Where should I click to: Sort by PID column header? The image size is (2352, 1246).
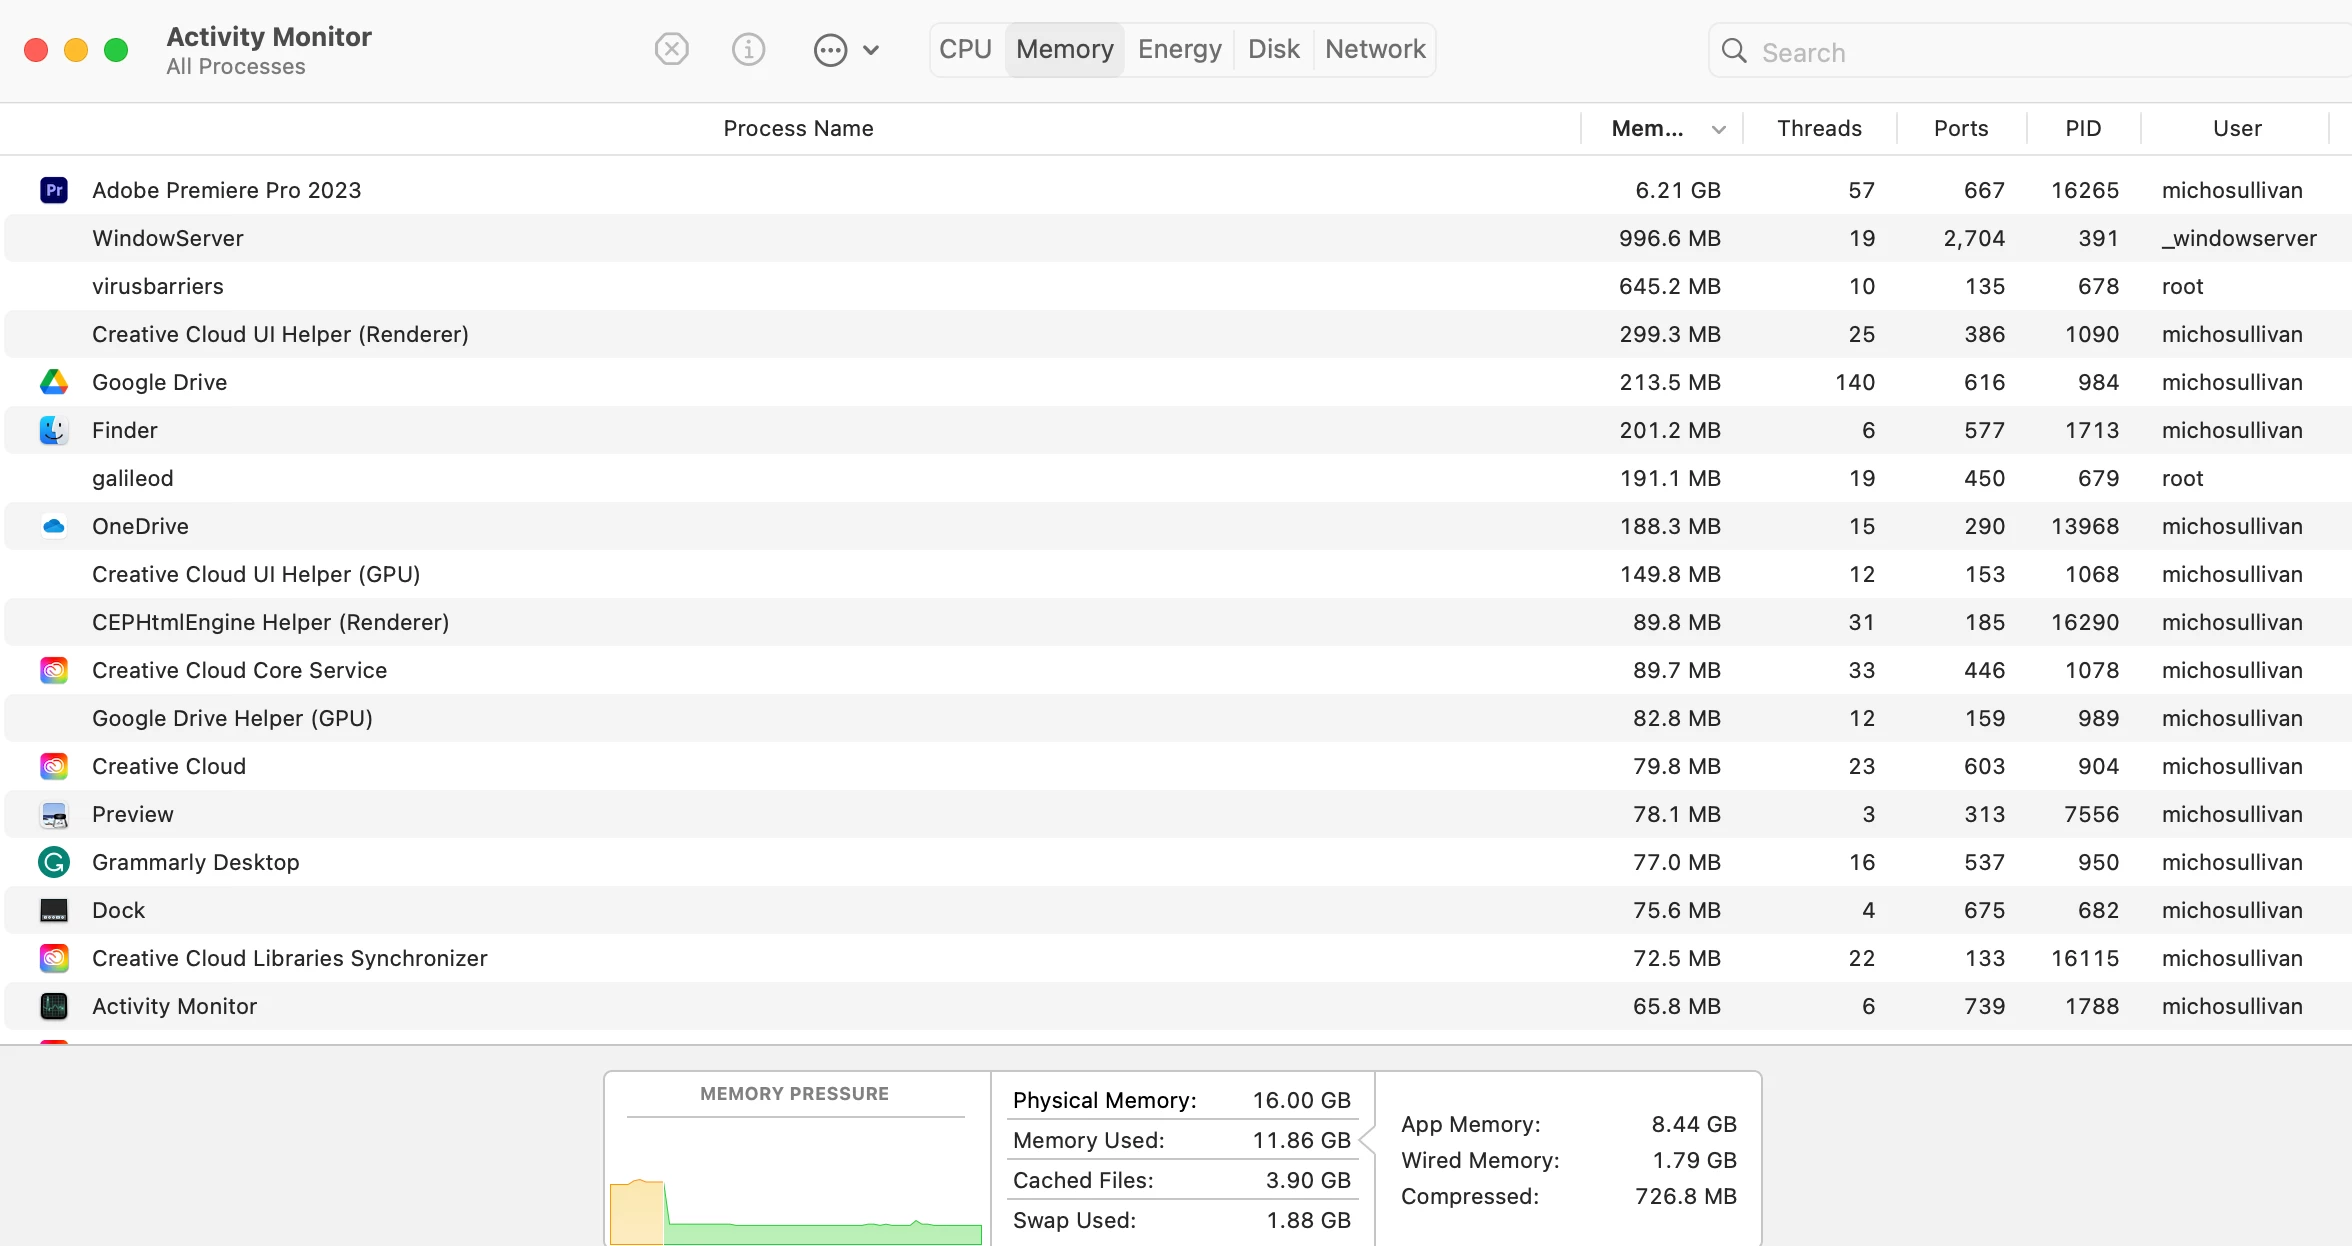[x=2083, y=128]
